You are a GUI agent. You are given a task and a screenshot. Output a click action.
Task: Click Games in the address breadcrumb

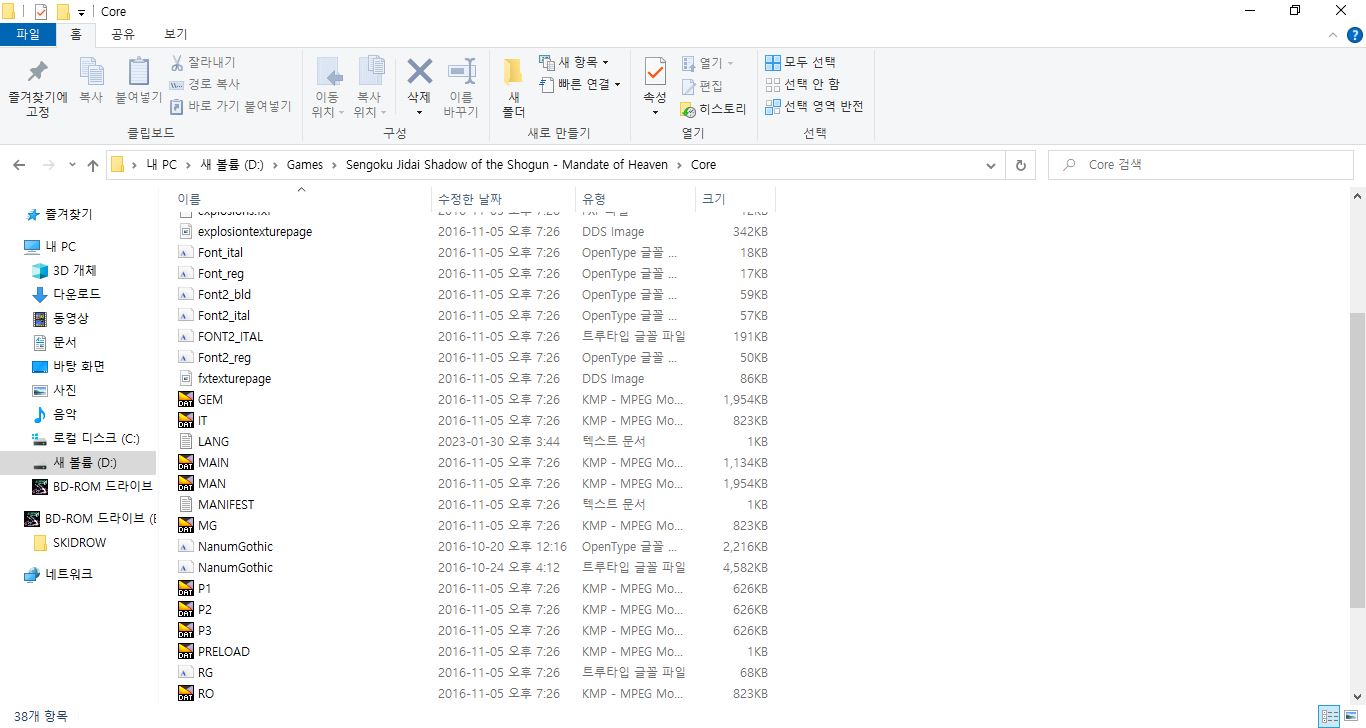pos(305,165)
